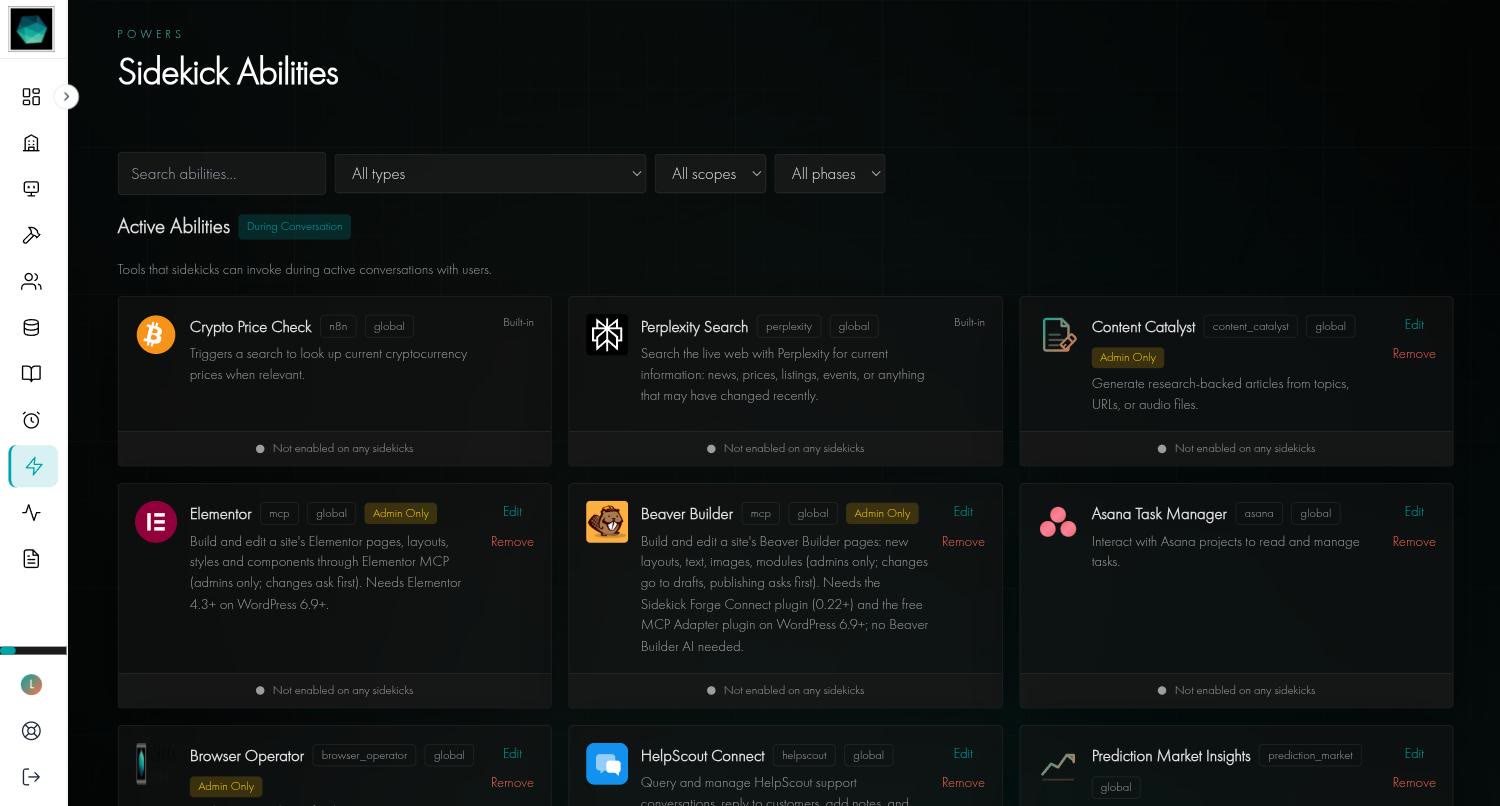Click the Elementor logo icon
Viewport: 1500px width, 806px height.
click(156, 522)
